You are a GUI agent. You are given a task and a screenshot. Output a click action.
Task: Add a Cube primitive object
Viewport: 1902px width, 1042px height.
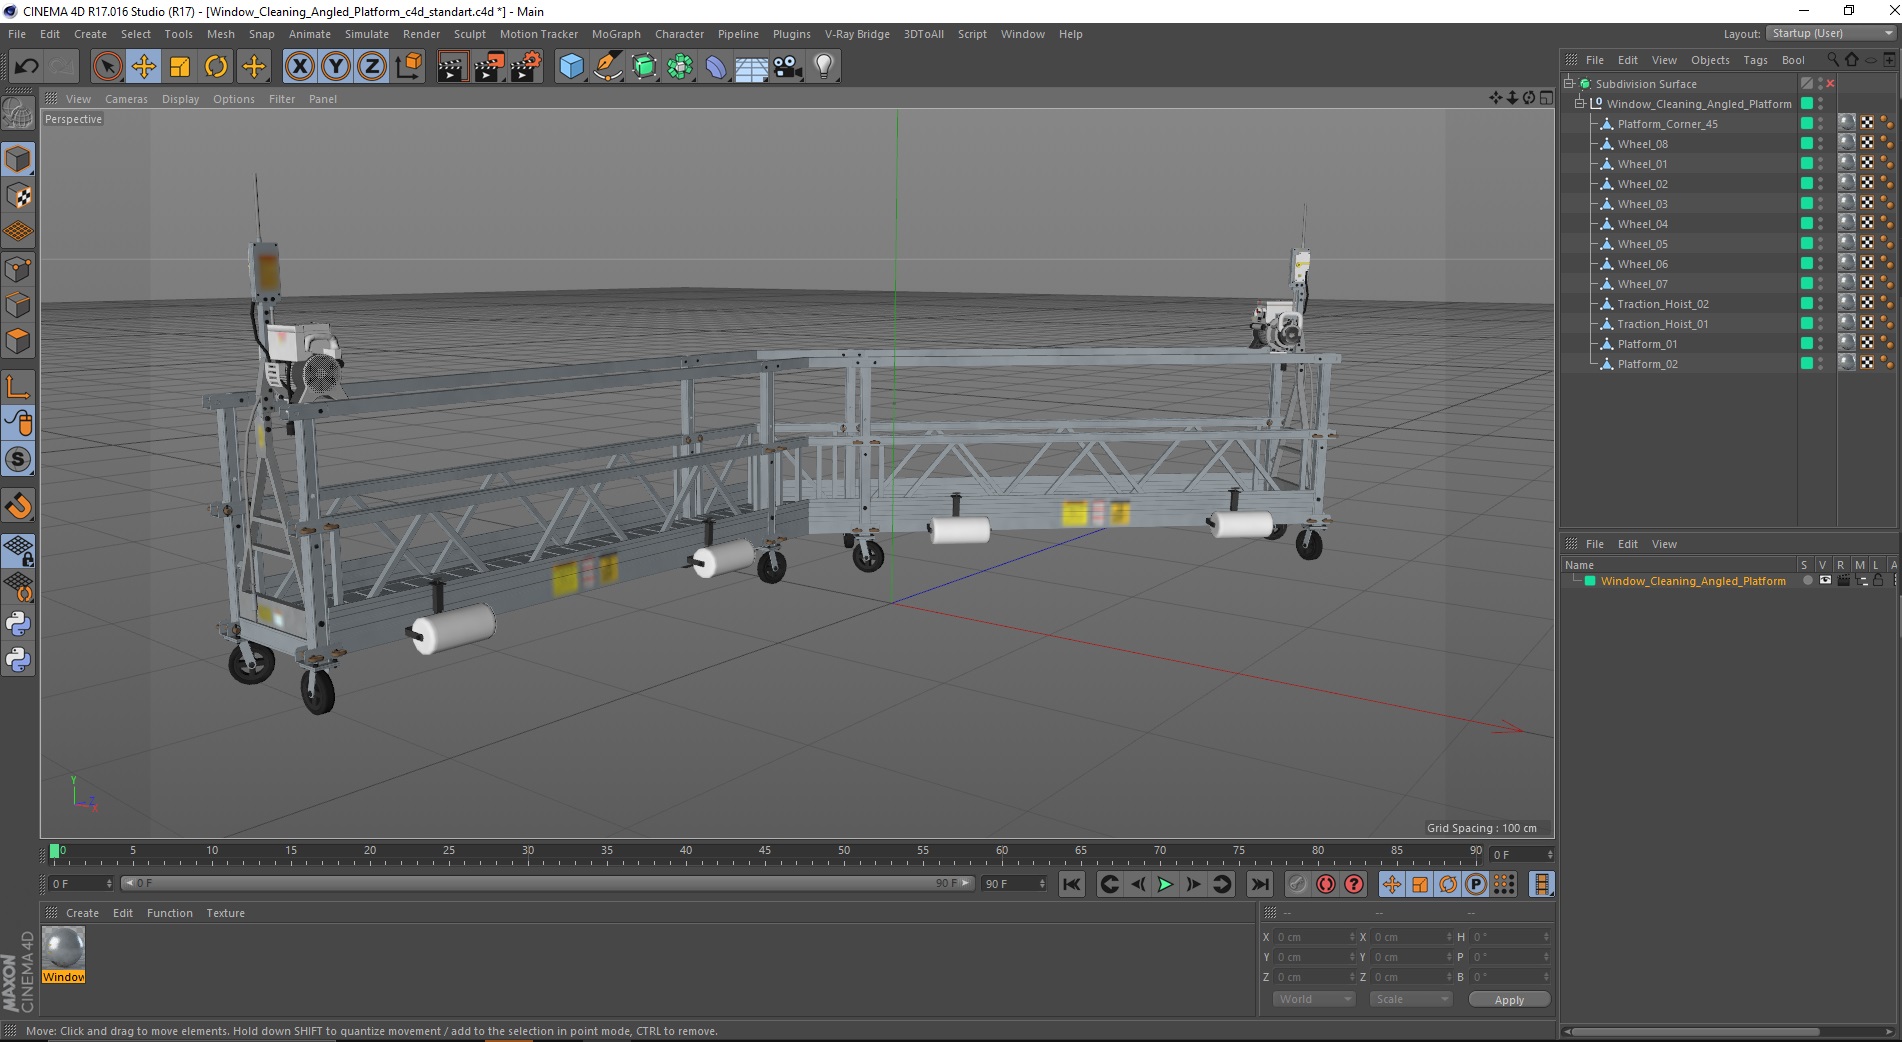(x=571, y=67)
